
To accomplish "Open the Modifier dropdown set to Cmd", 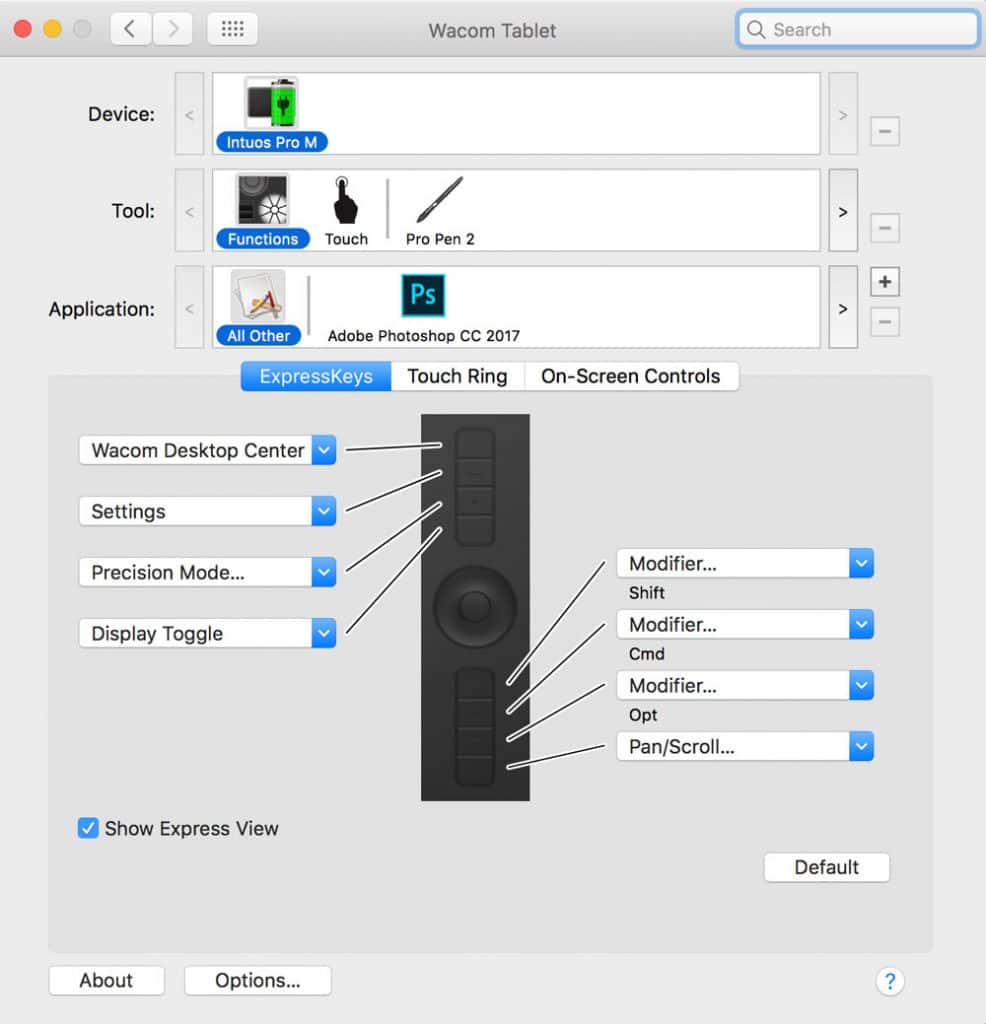I will [x=745, y=625].
